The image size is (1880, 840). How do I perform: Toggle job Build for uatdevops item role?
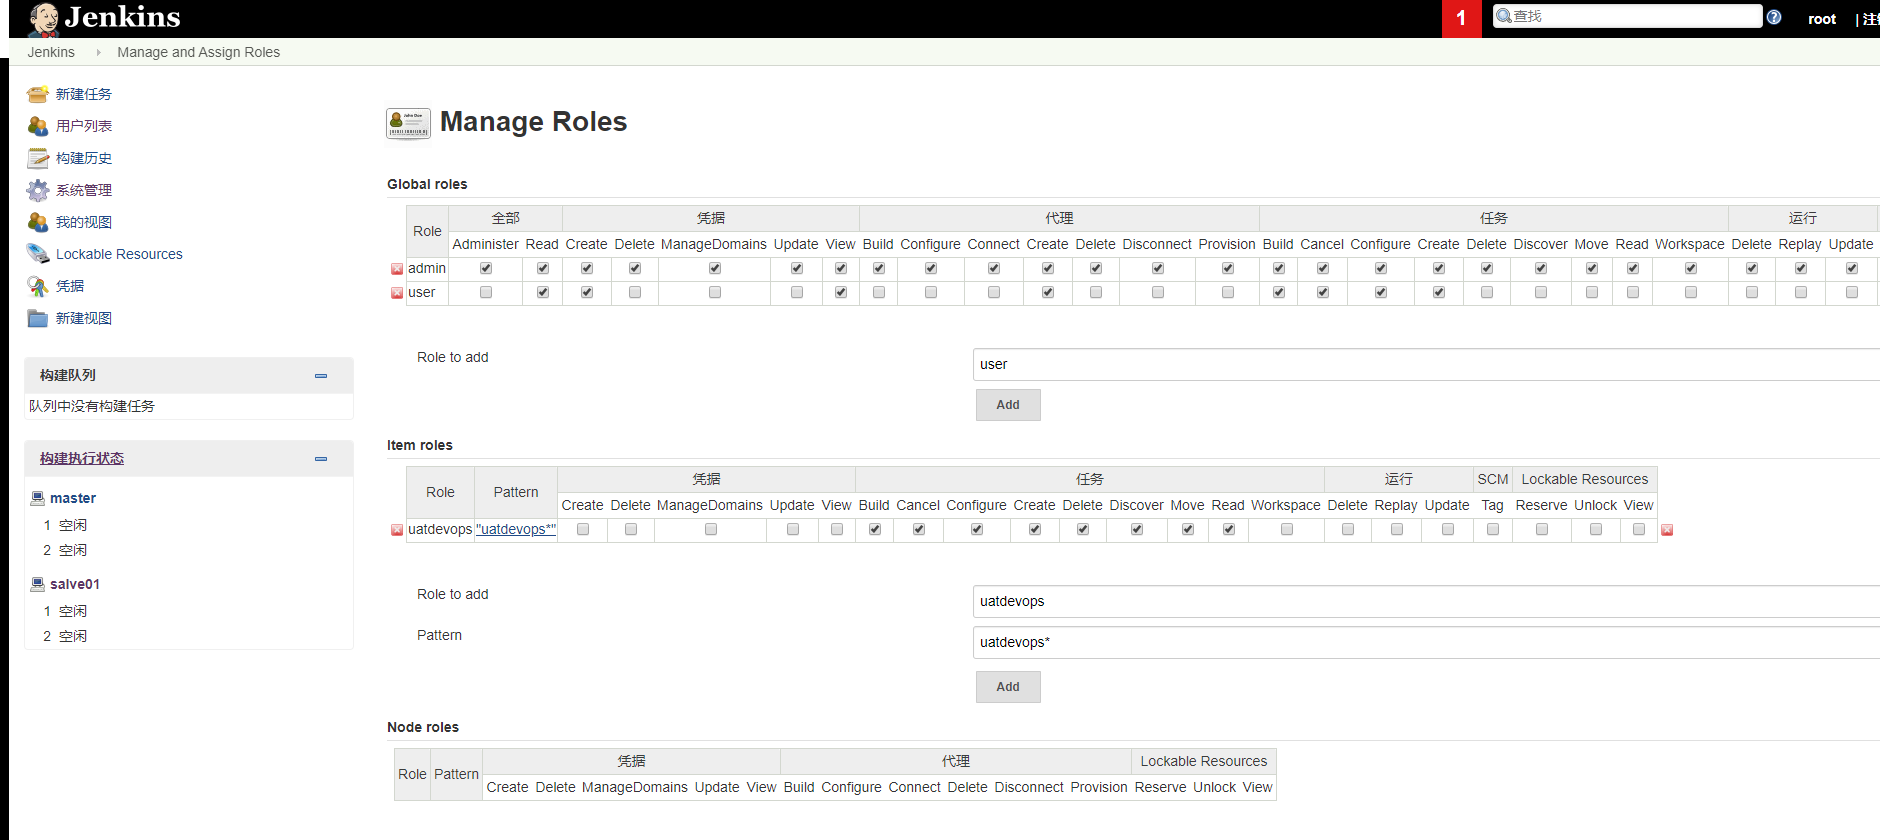(875, 529)
